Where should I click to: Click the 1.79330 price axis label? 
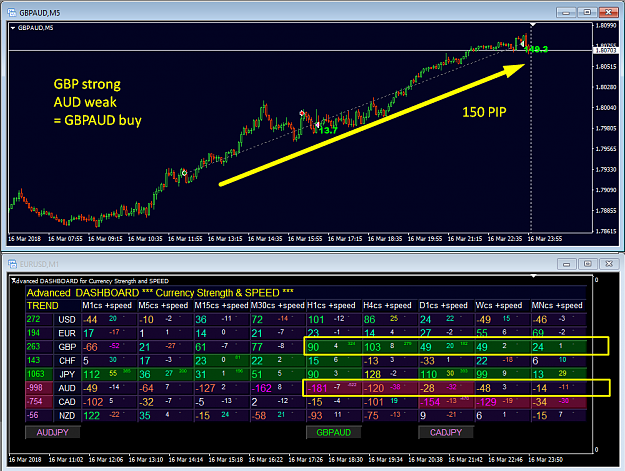pyautogui.click(x=606, y=170)
